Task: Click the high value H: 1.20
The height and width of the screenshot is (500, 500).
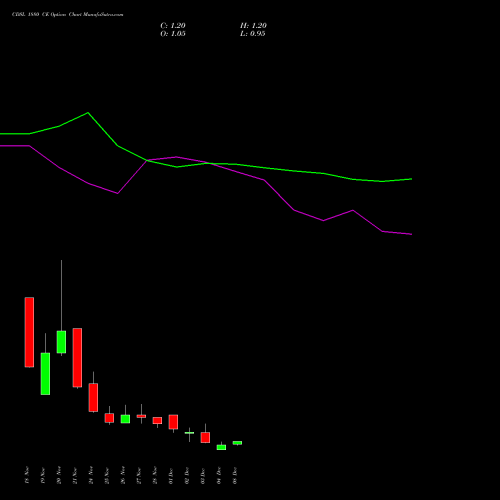Action: (x=253, y=26)
